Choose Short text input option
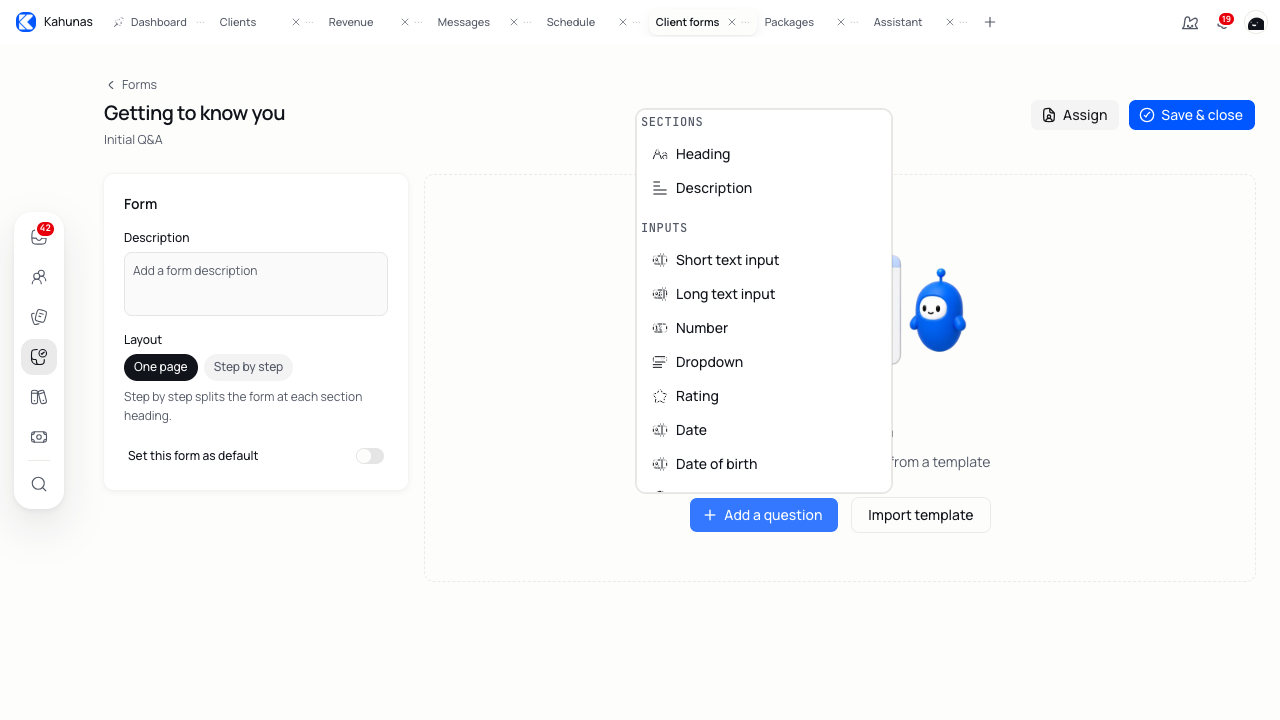The width and height of the screenshot is (1280, 720). click(764, 260)
